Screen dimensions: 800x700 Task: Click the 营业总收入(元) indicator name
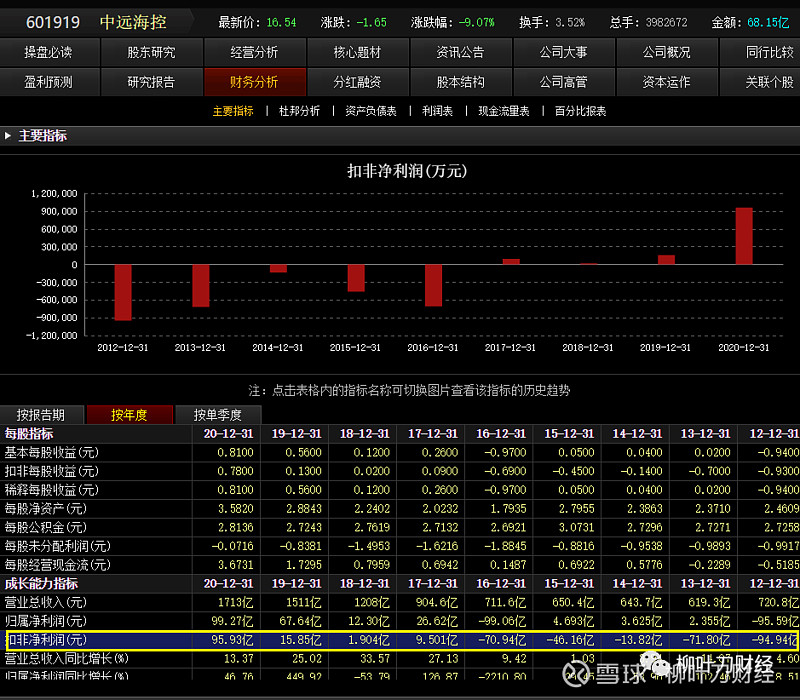[x=46, y=603]
